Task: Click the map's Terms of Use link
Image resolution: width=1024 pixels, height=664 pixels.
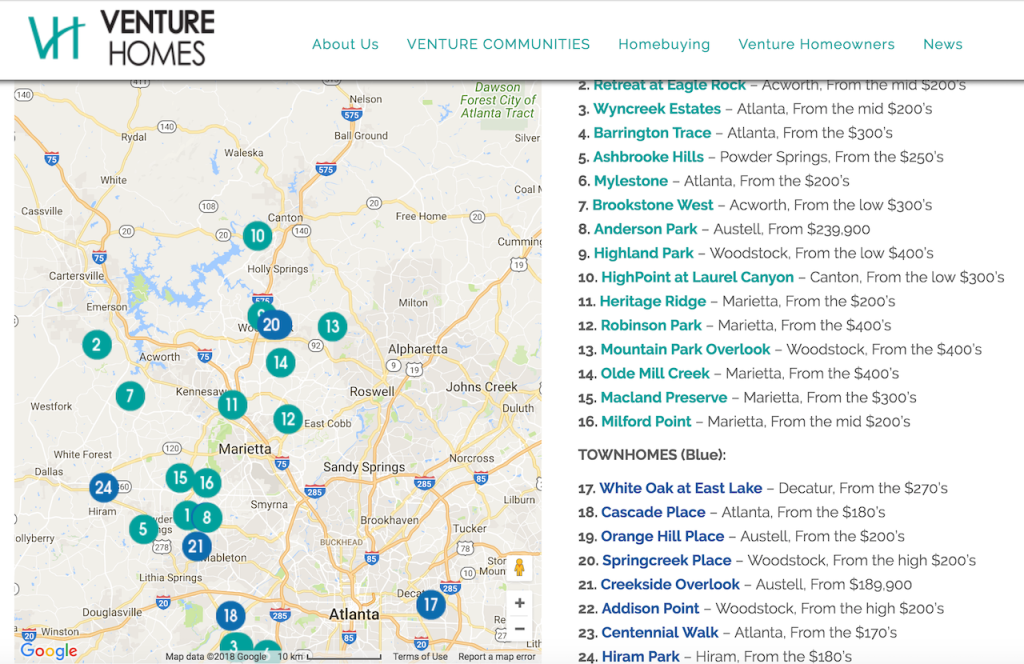Action: 420,657
